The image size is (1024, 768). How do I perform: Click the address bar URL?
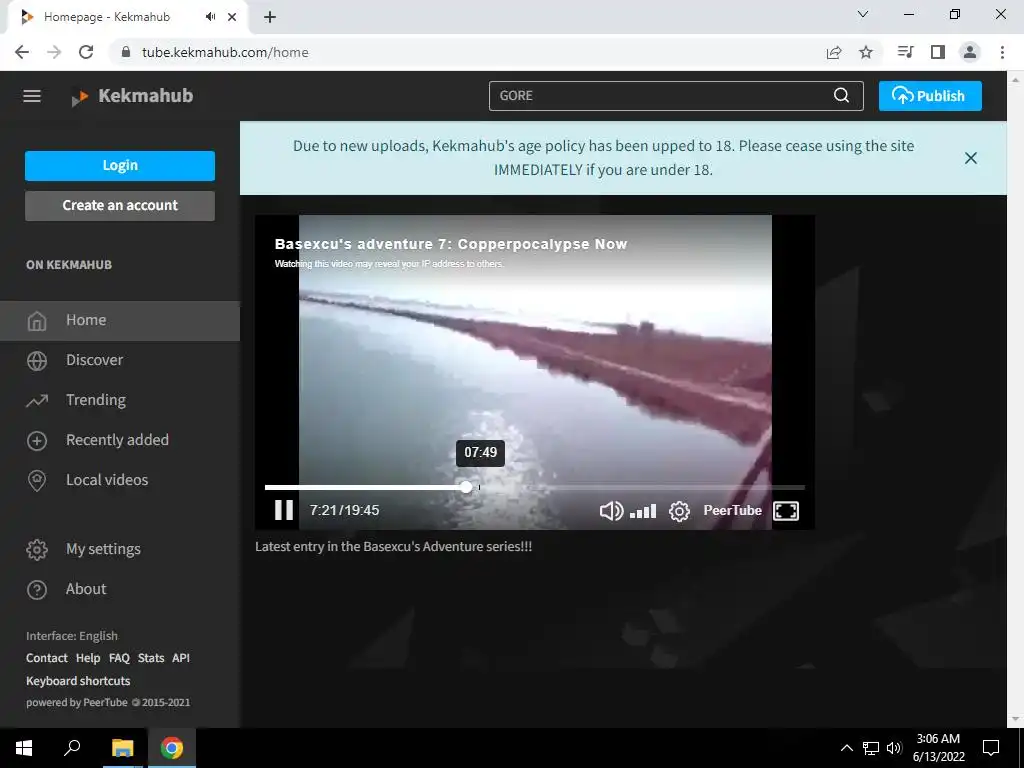pyautogui.click(x=225, y=52)
